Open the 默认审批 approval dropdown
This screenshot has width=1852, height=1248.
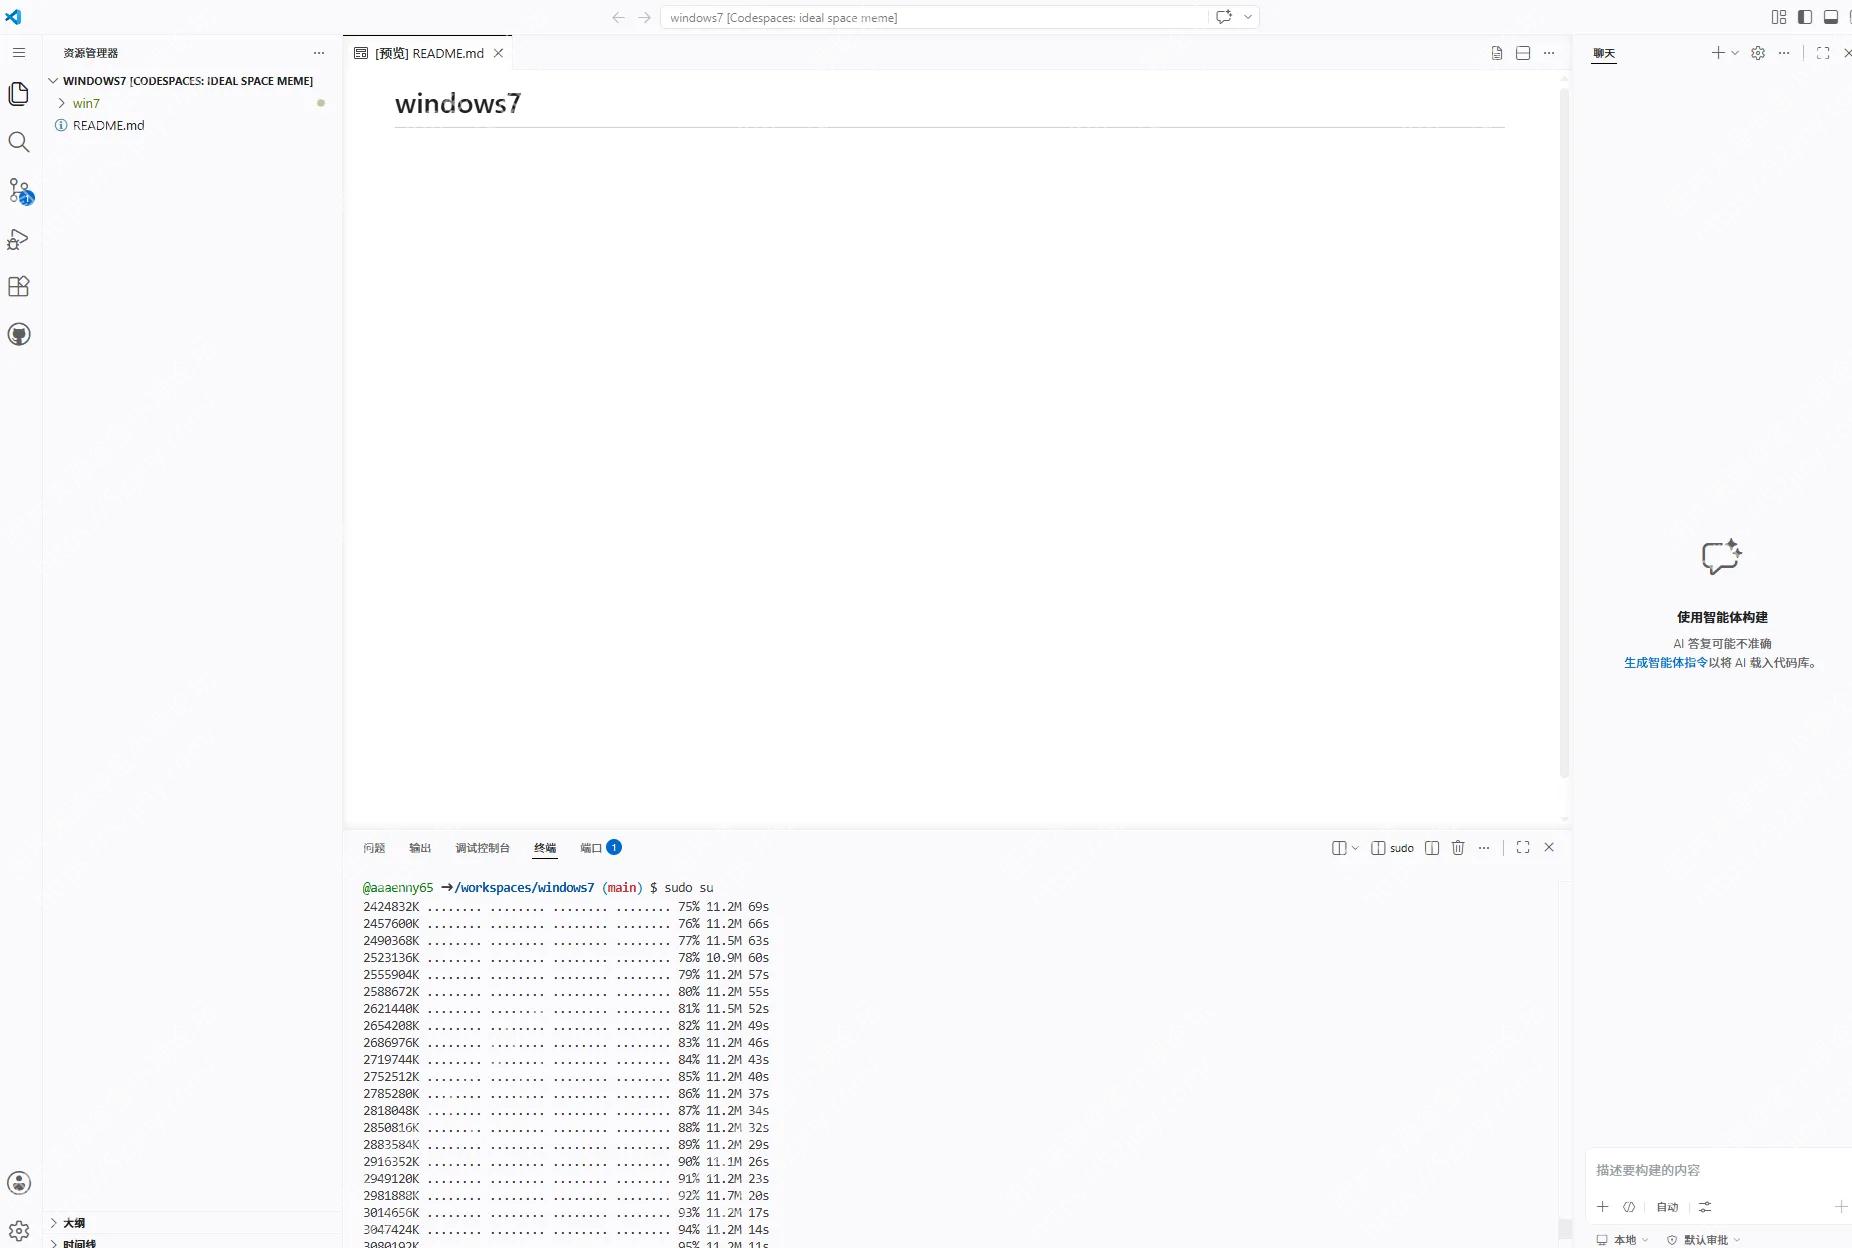(x=1703, y=1240)
